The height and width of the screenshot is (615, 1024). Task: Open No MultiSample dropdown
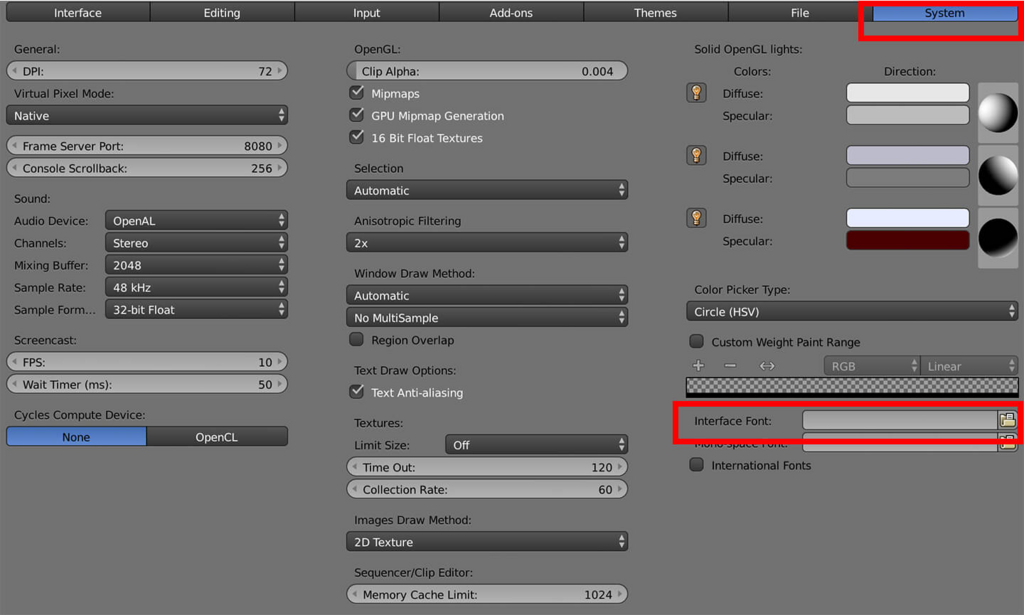tap(487, 317)
